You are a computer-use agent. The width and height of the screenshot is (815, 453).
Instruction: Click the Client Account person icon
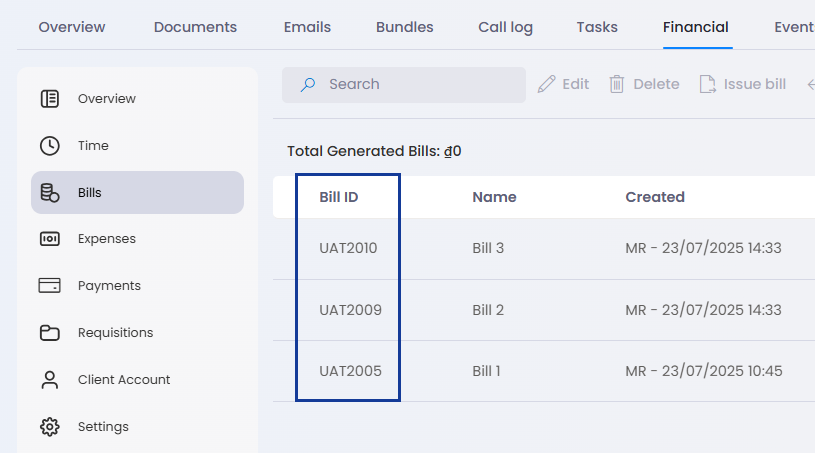[50, 380]
